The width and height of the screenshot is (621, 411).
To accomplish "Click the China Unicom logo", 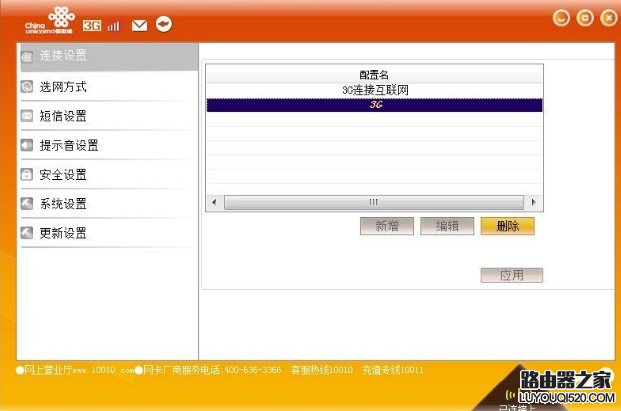I will 50,20.
